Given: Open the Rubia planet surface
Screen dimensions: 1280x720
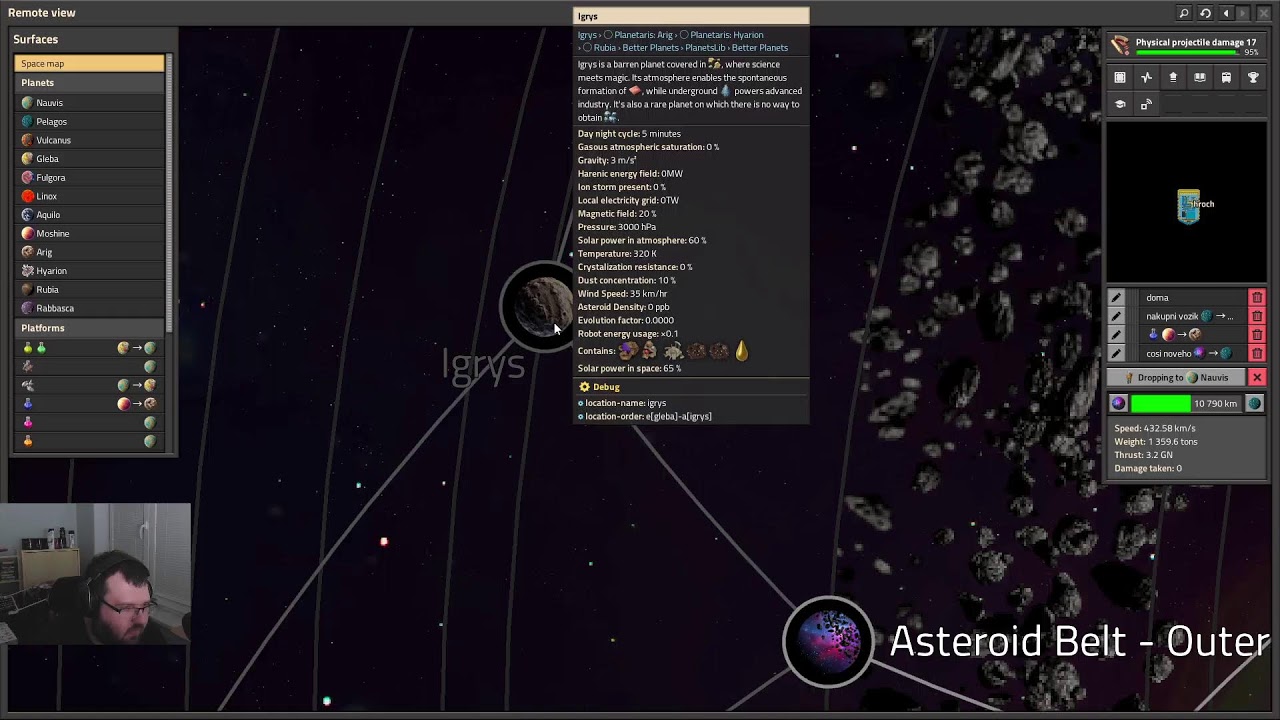Looking at the screenshot, I should (x=89, y=289).
